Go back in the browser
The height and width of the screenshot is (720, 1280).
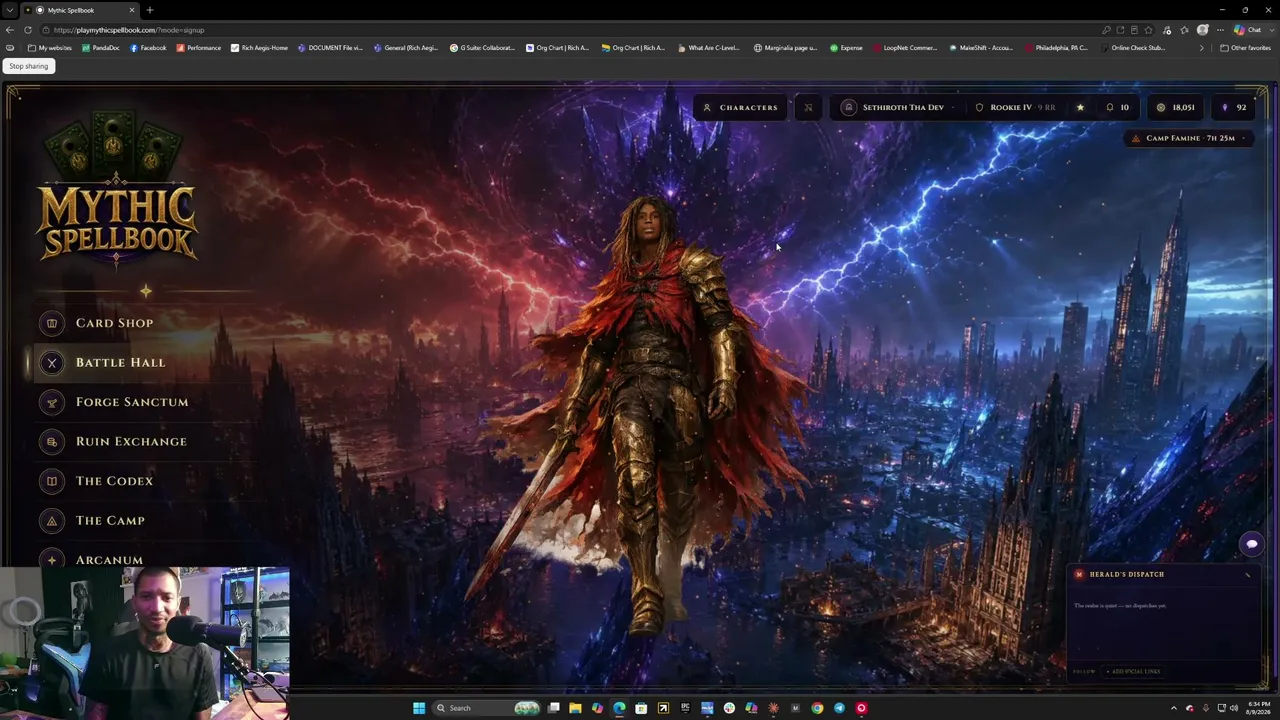click(x=9, y=30)
